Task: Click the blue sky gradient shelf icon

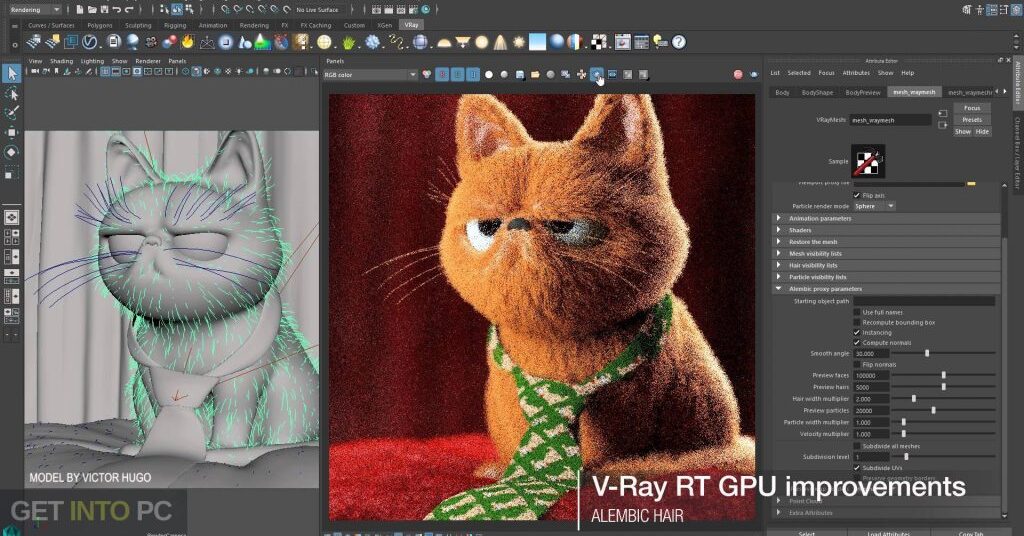Action: point(537,42)
